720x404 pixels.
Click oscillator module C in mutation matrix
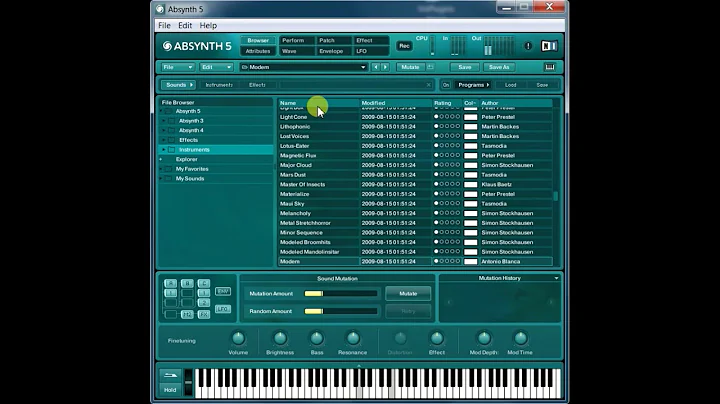click(204, 283)
